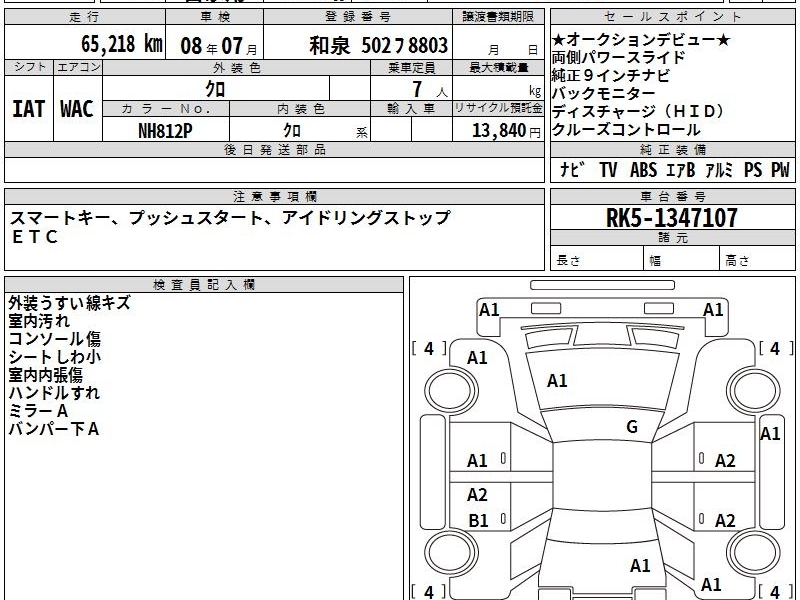Click the 諸元 header
Screen dimensions: 800x600
tap(673, 238)
